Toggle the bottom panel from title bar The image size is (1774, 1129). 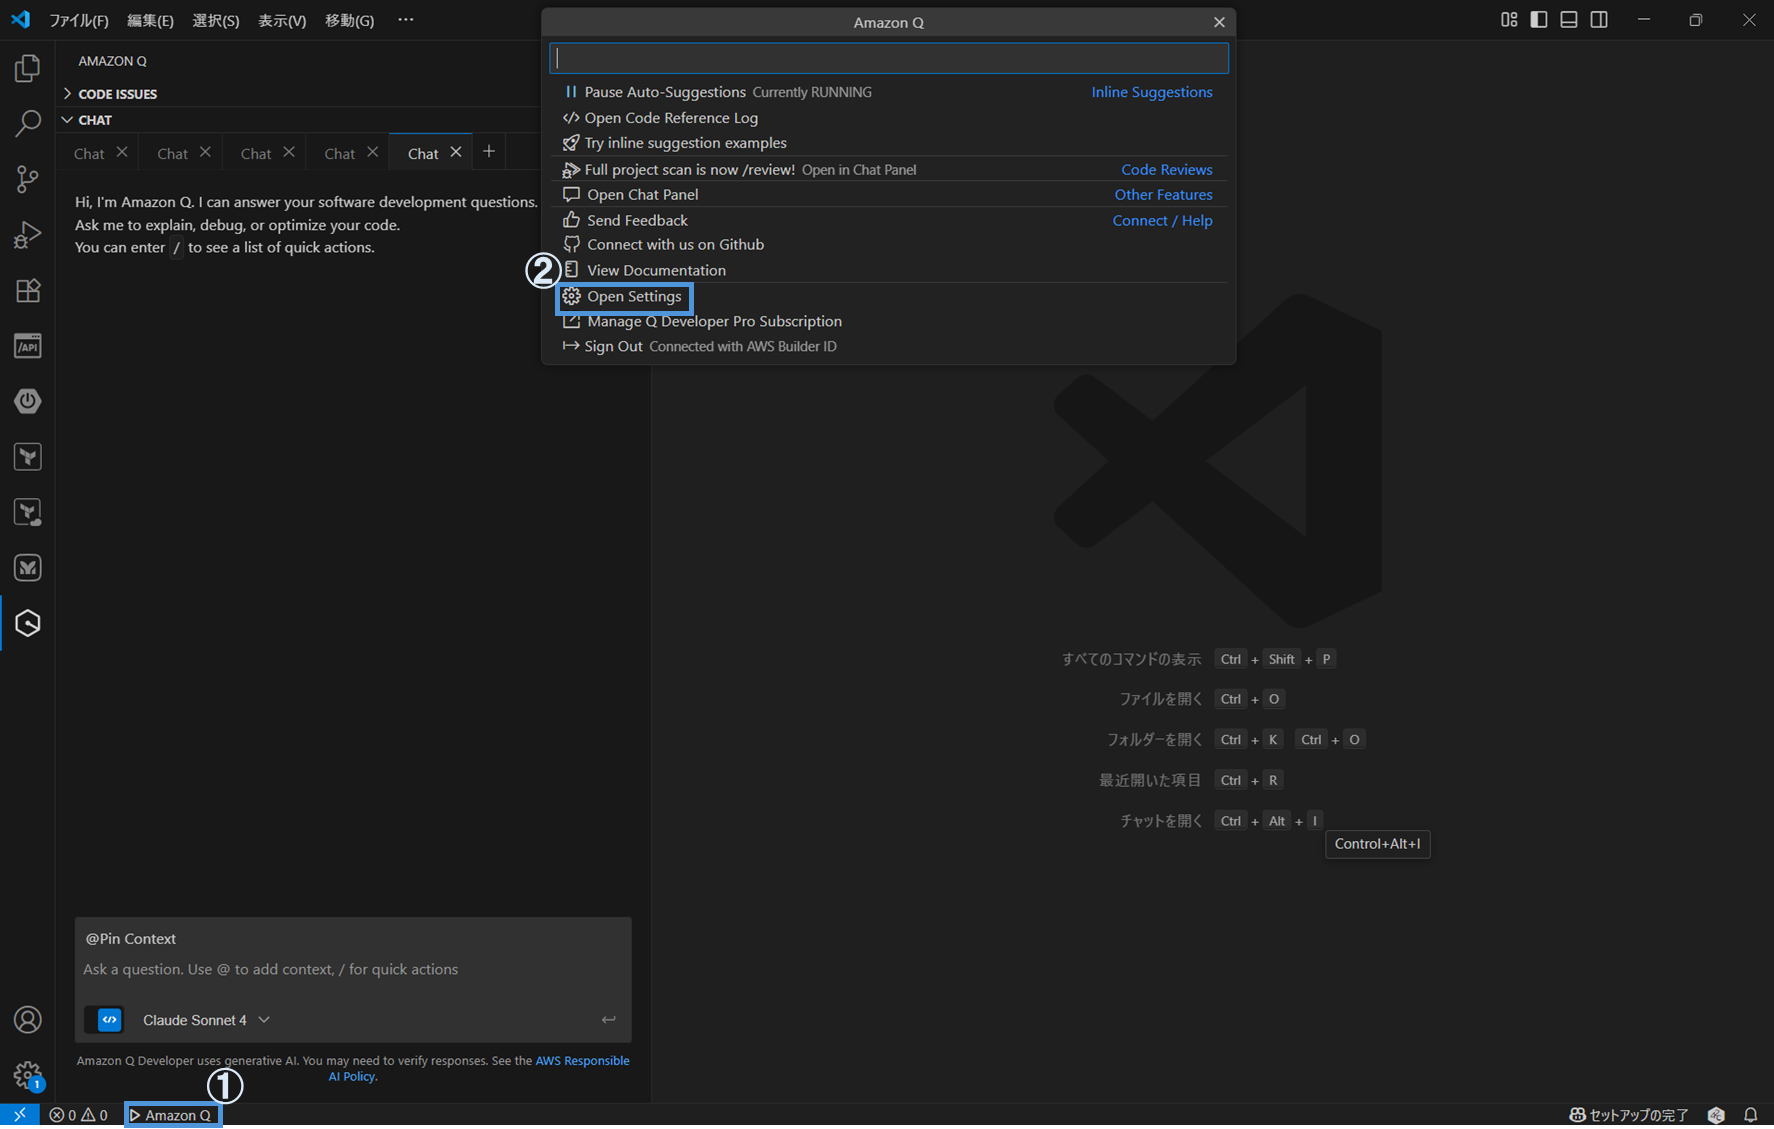[x=1569, y=20]
